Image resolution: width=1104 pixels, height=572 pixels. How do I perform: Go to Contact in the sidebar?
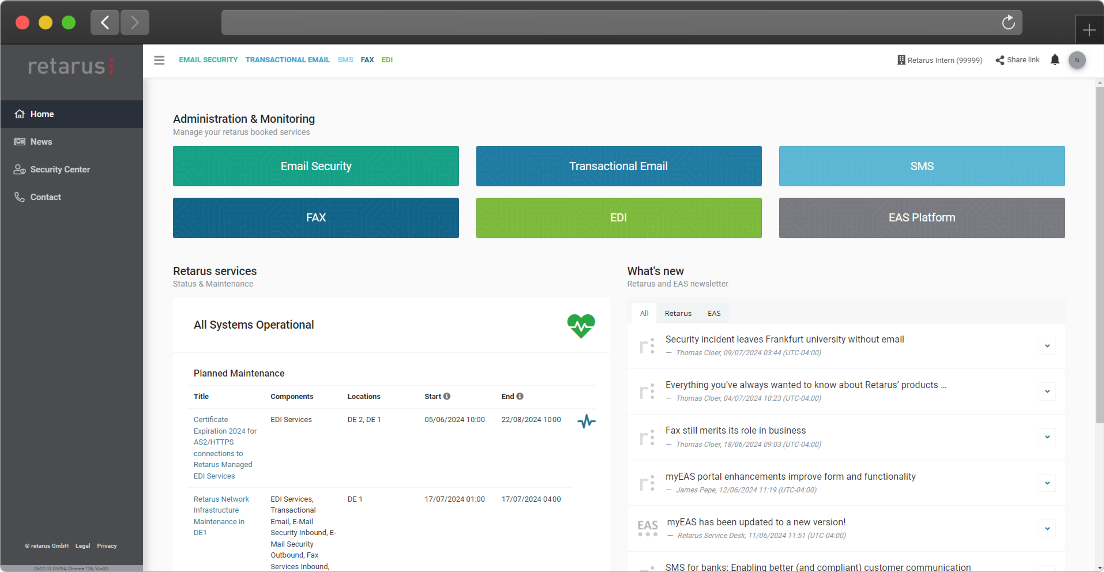(x=71, y=197)
